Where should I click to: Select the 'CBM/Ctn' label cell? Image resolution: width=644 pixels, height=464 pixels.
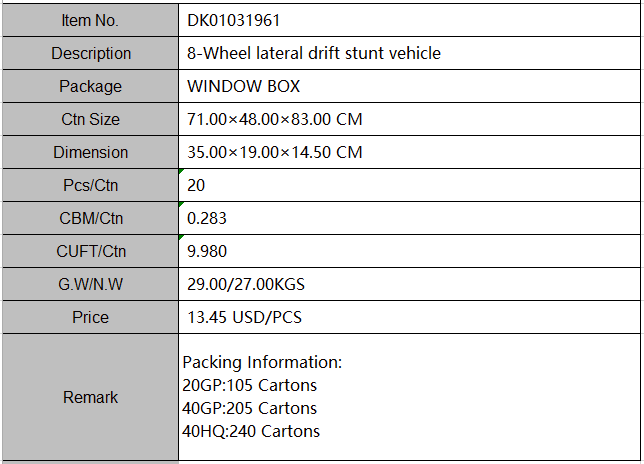click(90, 218)
